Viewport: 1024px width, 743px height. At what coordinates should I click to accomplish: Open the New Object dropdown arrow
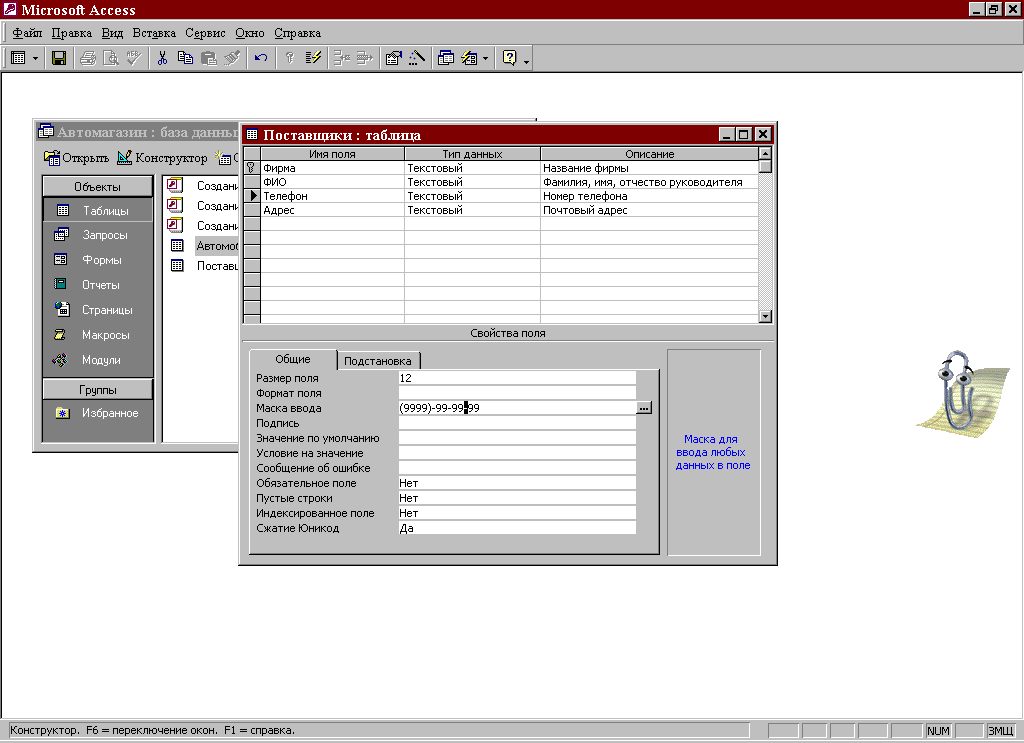point(485,59)
